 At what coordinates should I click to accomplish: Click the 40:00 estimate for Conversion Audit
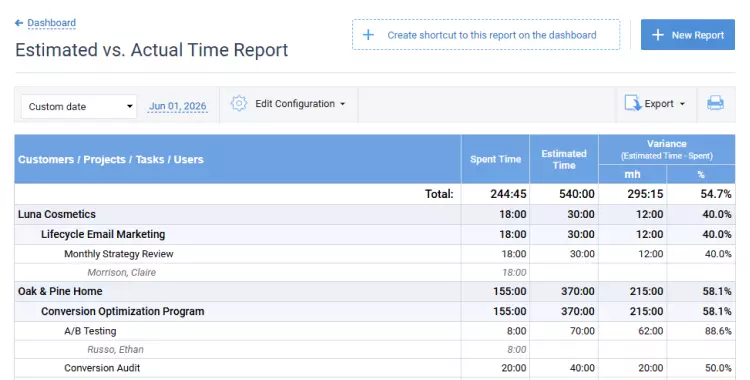click(x=582, y=368)
